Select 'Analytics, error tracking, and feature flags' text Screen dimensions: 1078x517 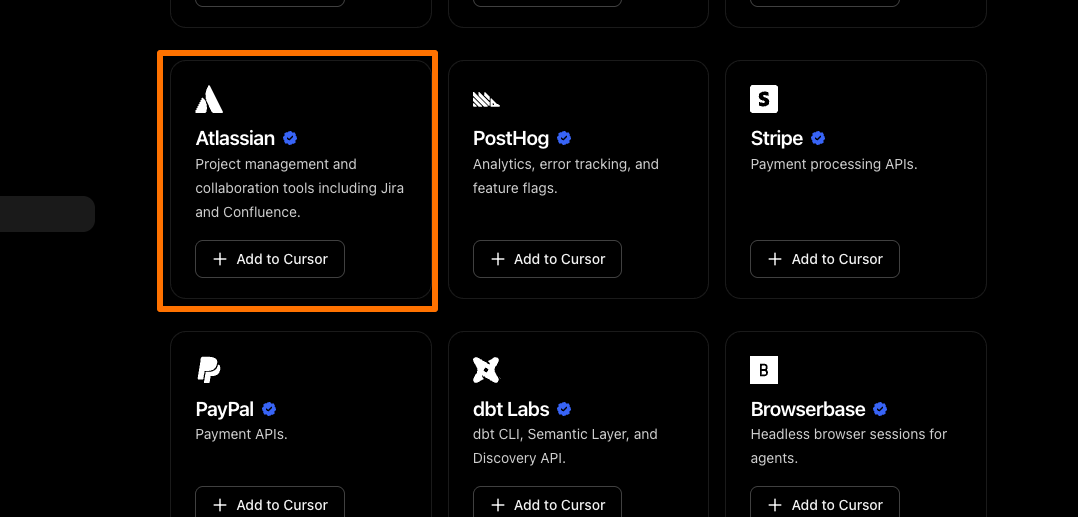tap(566, 176)
